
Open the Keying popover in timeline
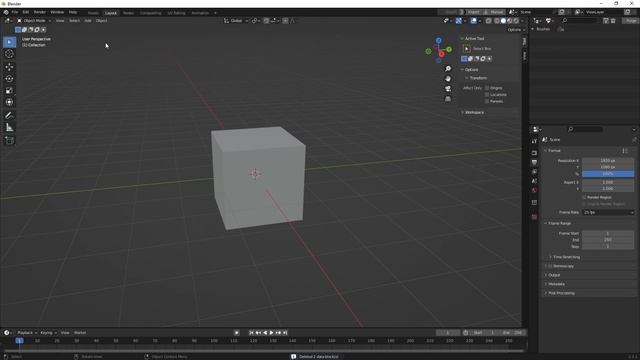pyautogui.click(x=48, y=333)
